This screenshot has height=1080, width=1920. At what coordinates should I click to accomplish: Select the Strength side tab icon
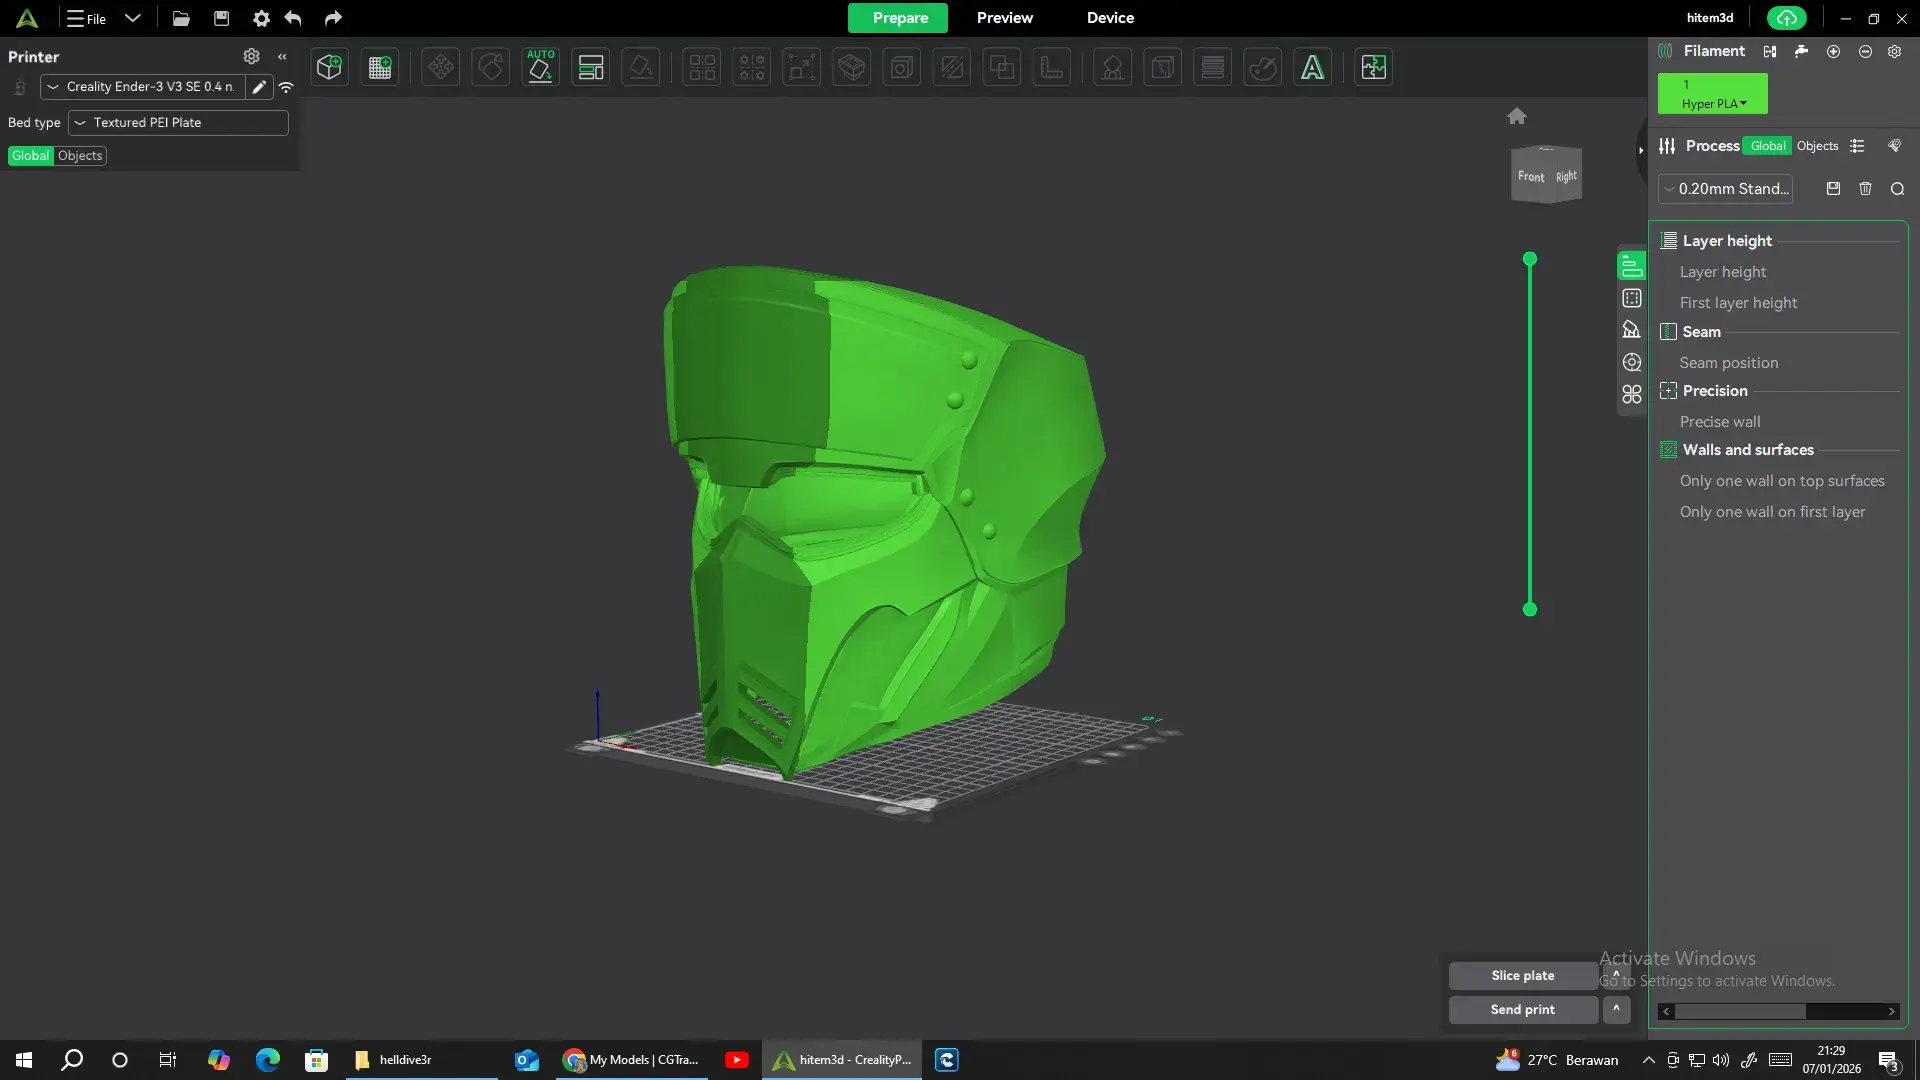[1632, 298]
